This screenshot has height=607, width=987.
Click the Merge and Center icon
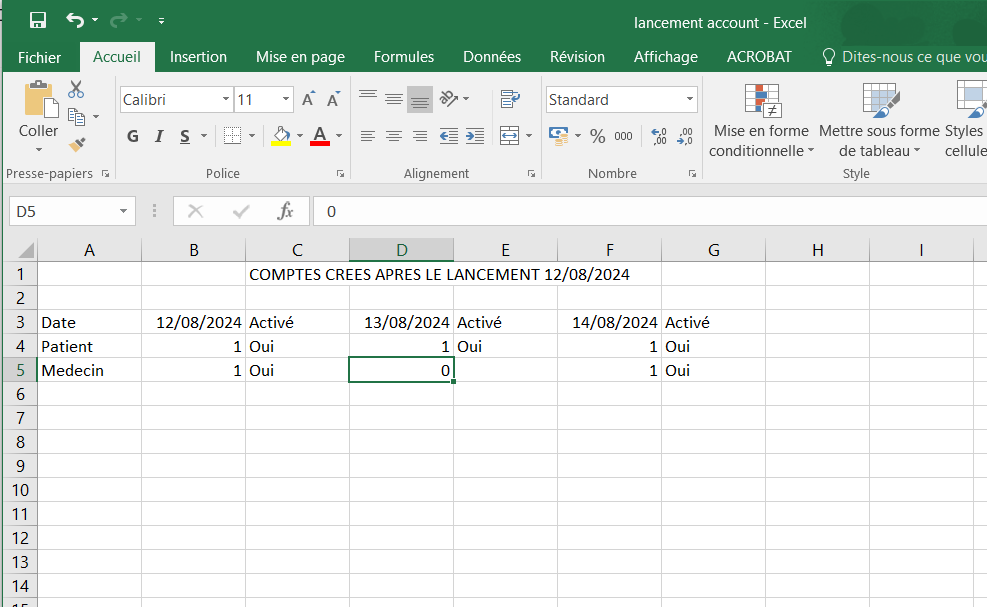(x=510, y=136)
